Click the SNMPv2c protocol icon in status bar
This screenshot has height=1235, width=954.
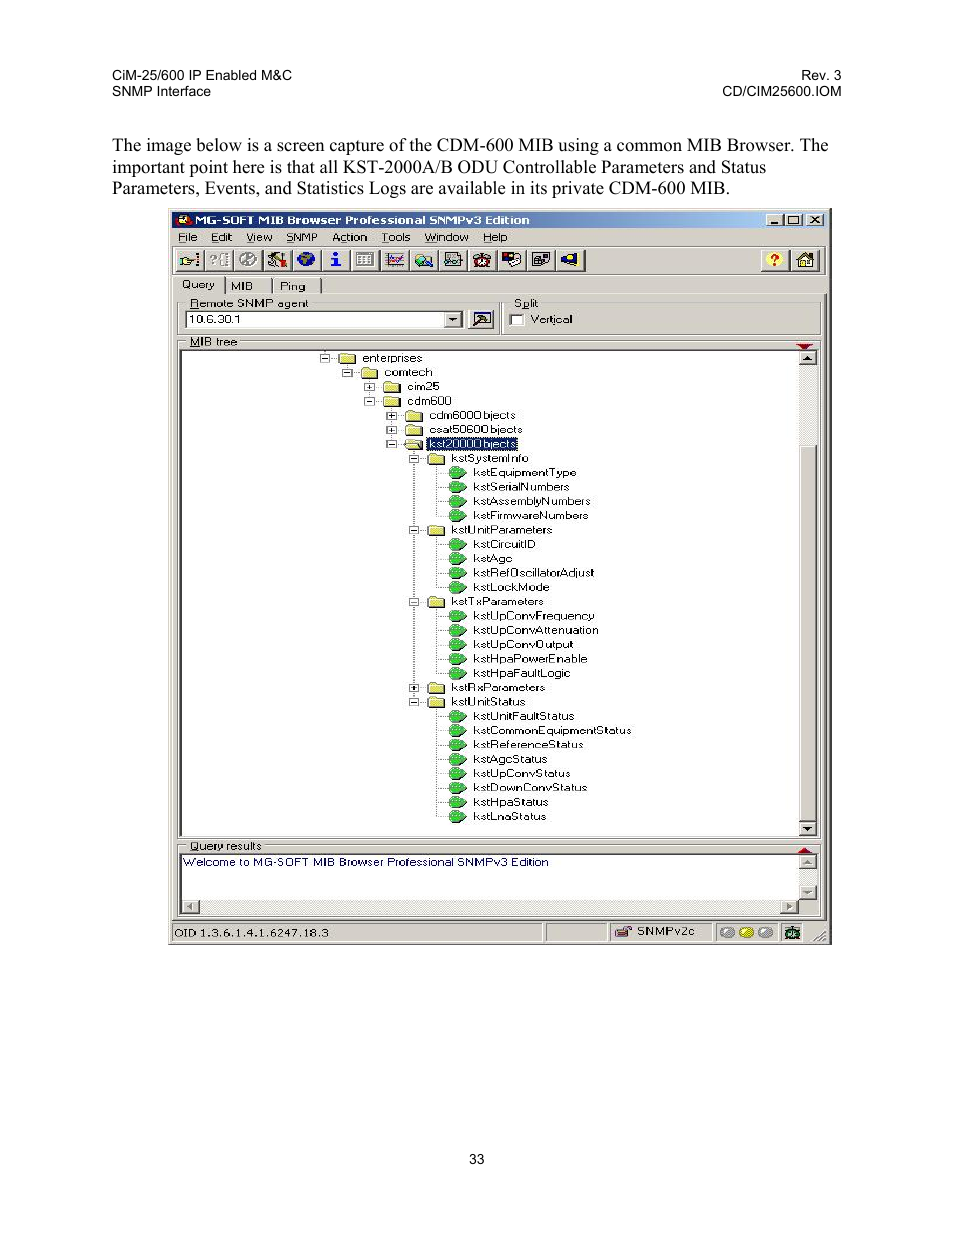tap(623, 932)
